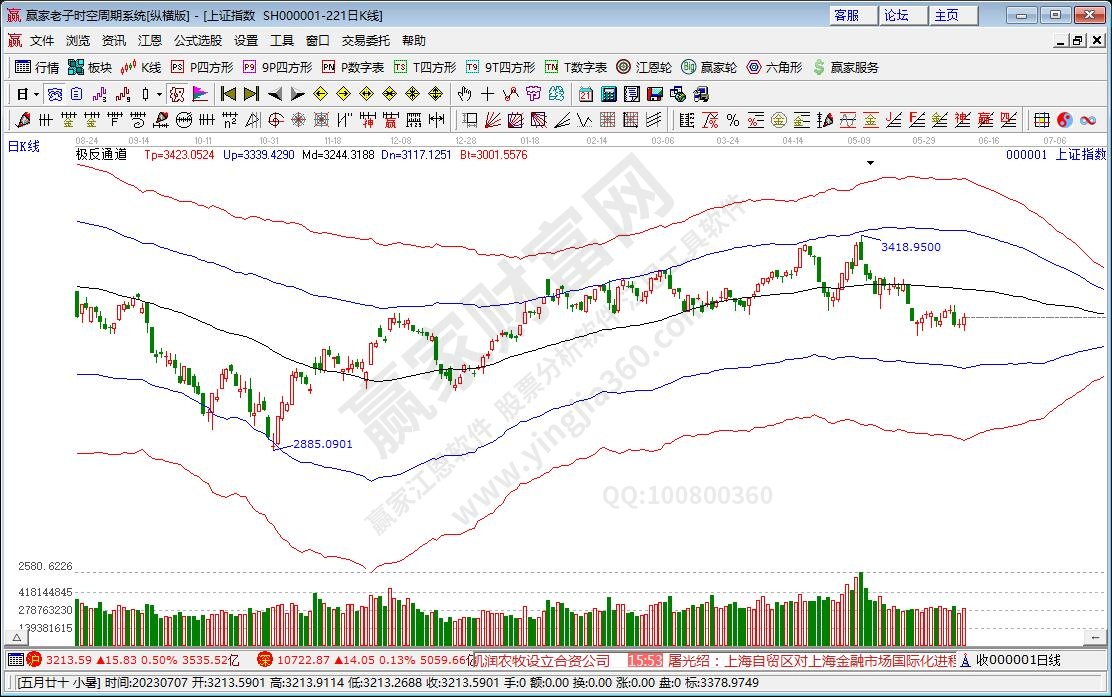Expand the candlestick style dropdown arrow
Image resolution: width=1112 pixels, height=697 pixels.
click(159, 94)
